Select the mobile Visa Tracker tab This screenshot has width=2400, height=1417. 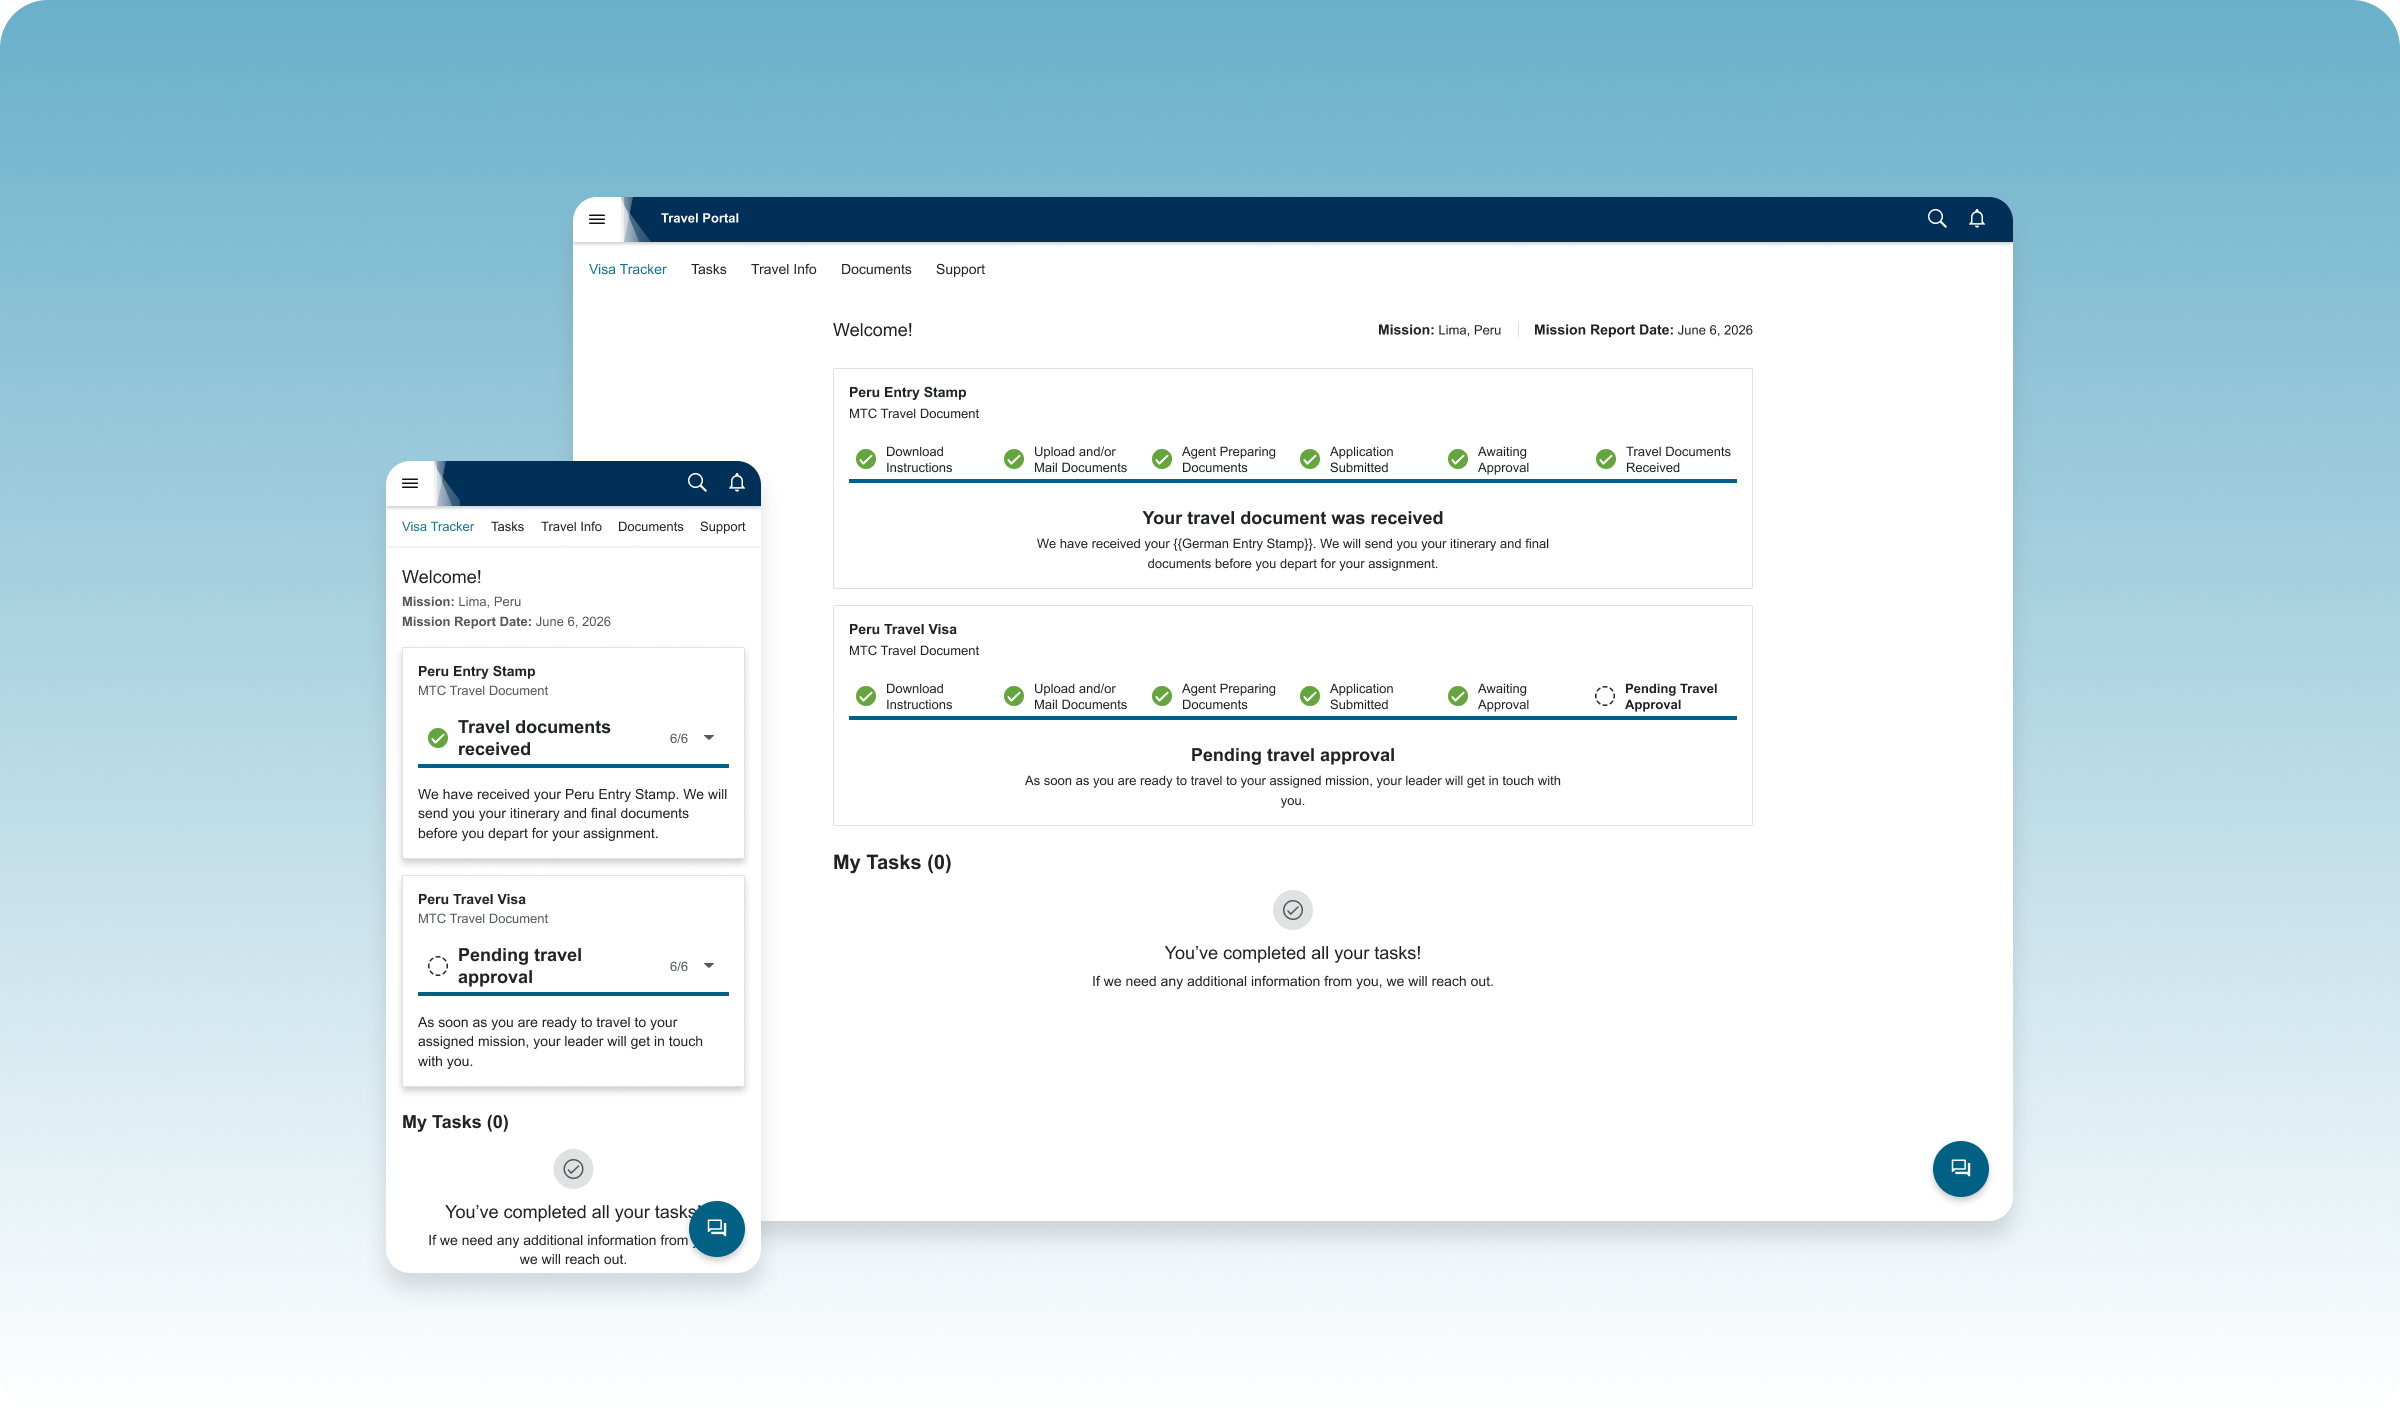point(438,527)
